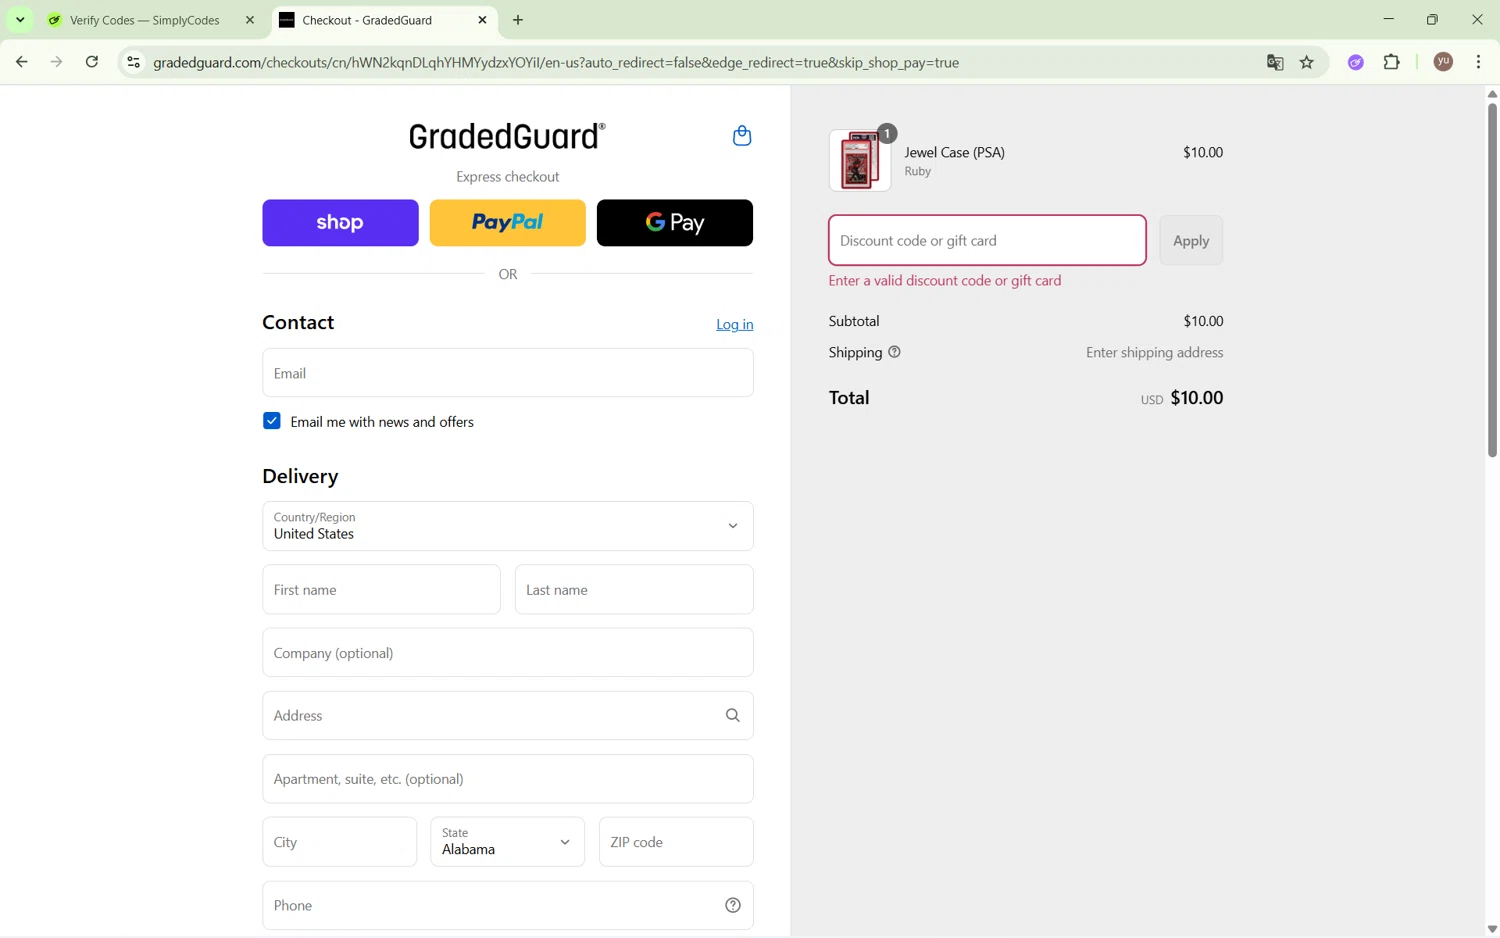Toggle Email me with news and offers

[x=271, y=421]
